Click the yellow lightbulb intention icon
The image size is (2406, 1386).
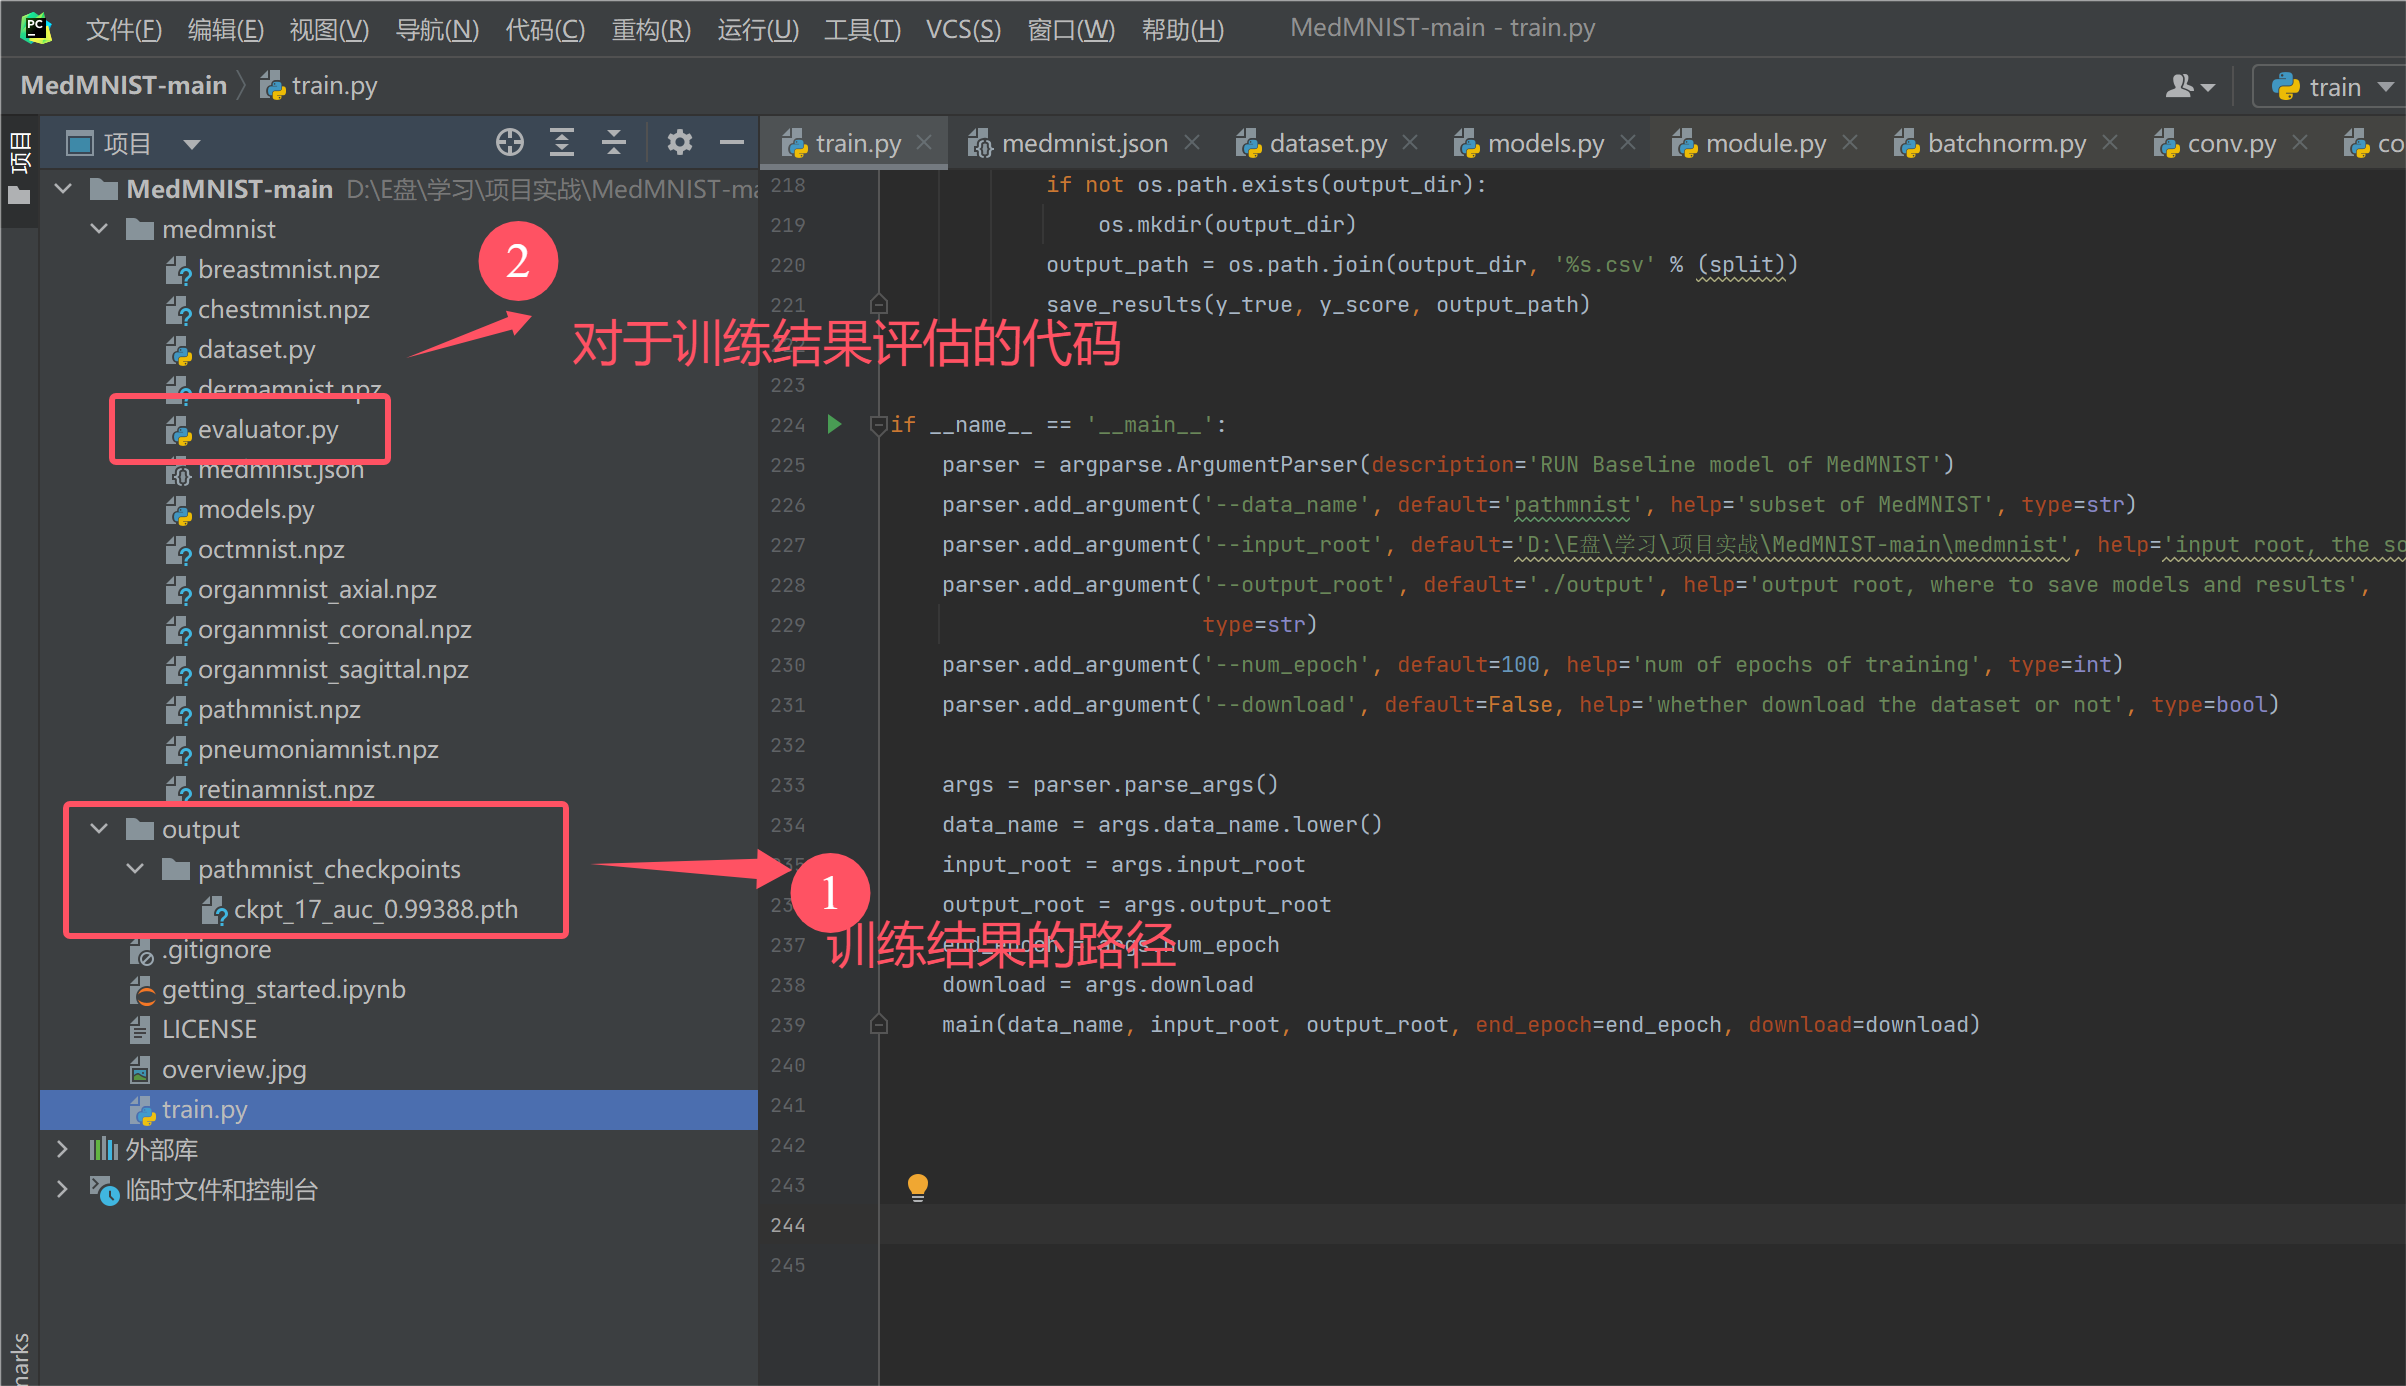[x=917, y=1187]
